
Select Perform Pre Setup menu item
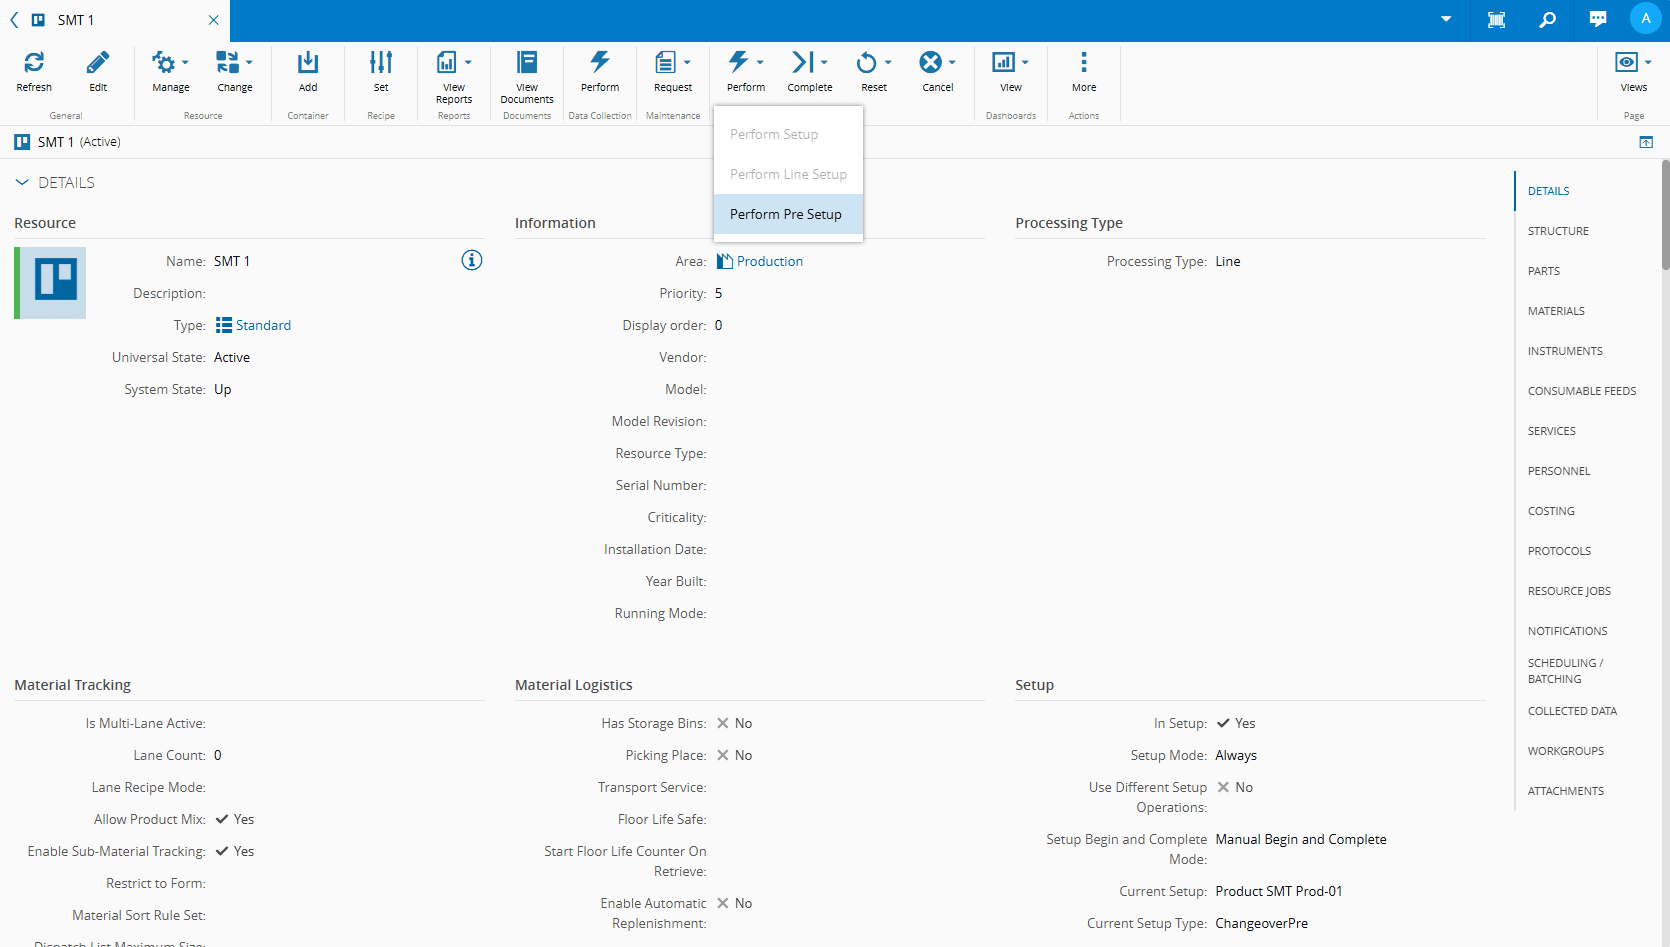coord(787,214)
